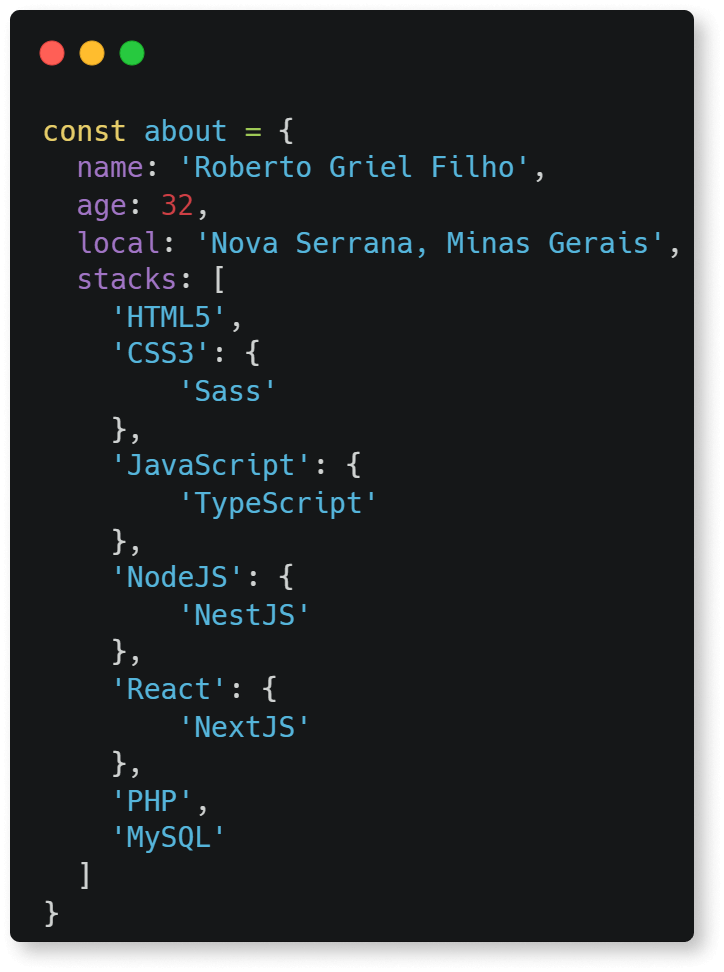
Task: Click the 'PHP' stack entry
Action: tap(152, 802)
